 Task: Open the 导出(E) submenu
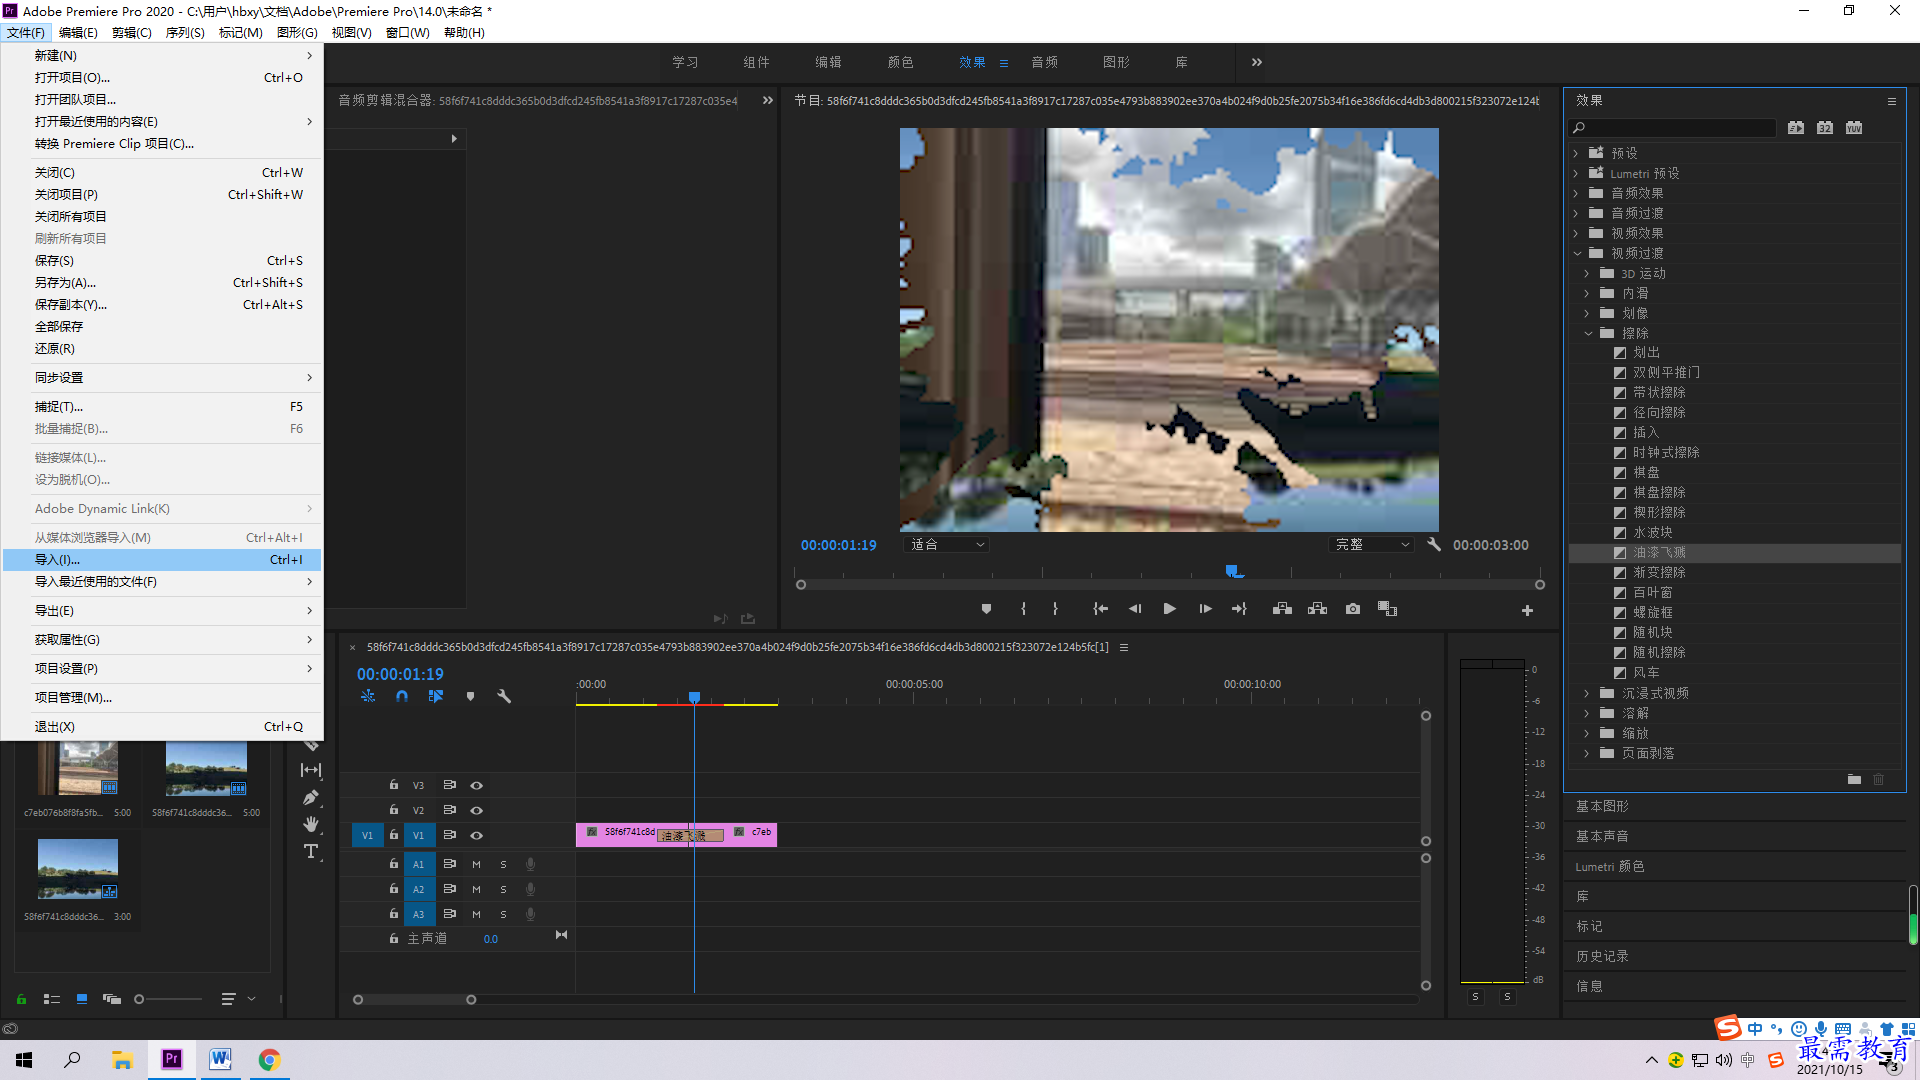click(162, 611)
